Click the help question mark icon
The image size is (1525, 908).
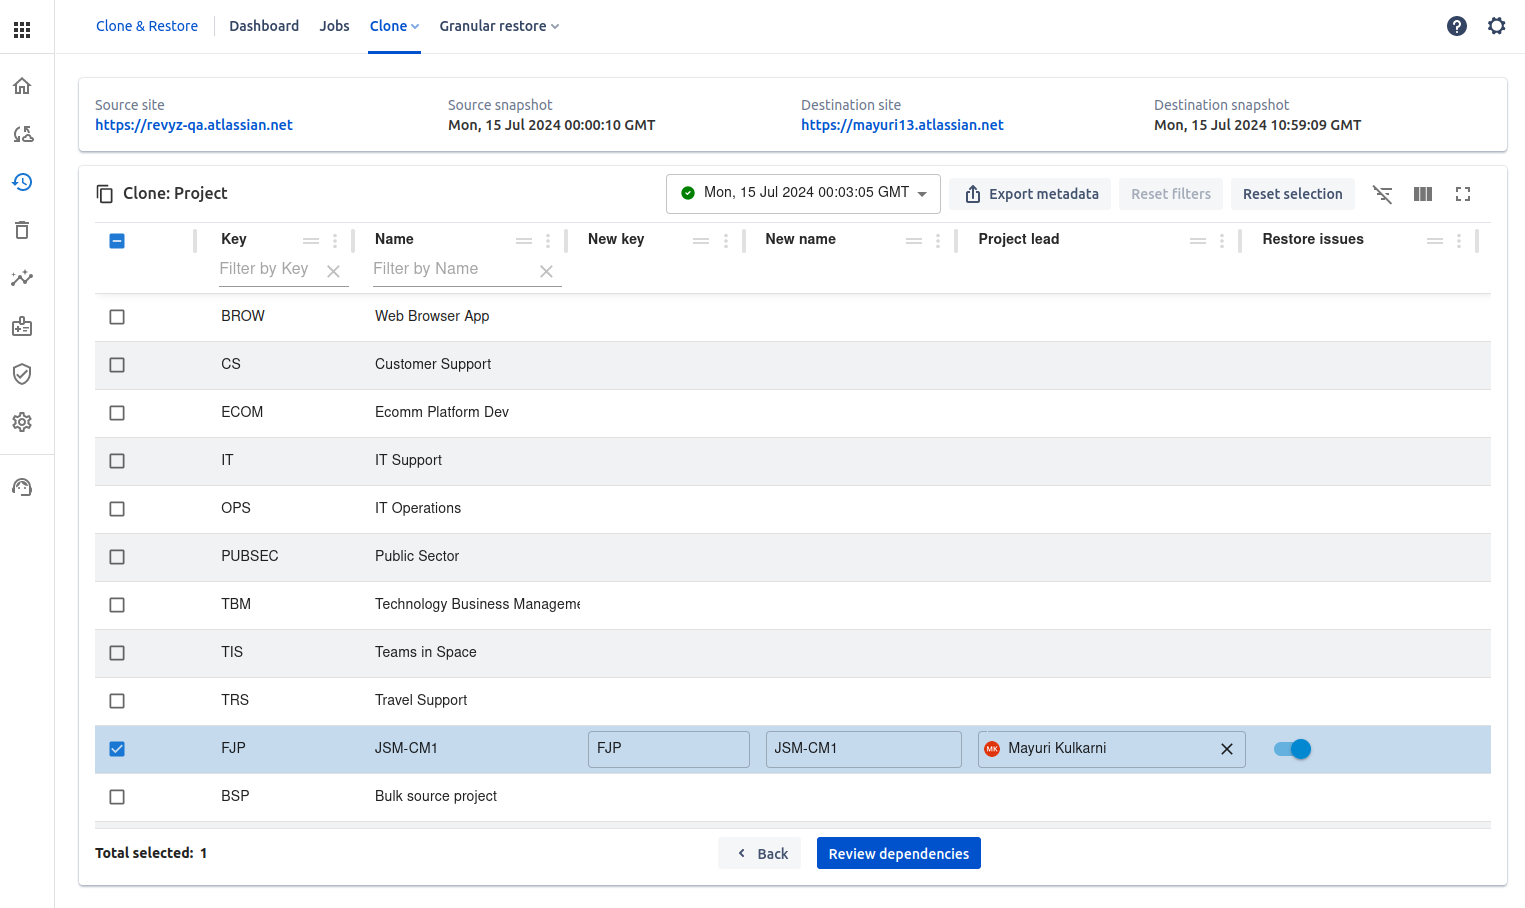point(1456,26)
